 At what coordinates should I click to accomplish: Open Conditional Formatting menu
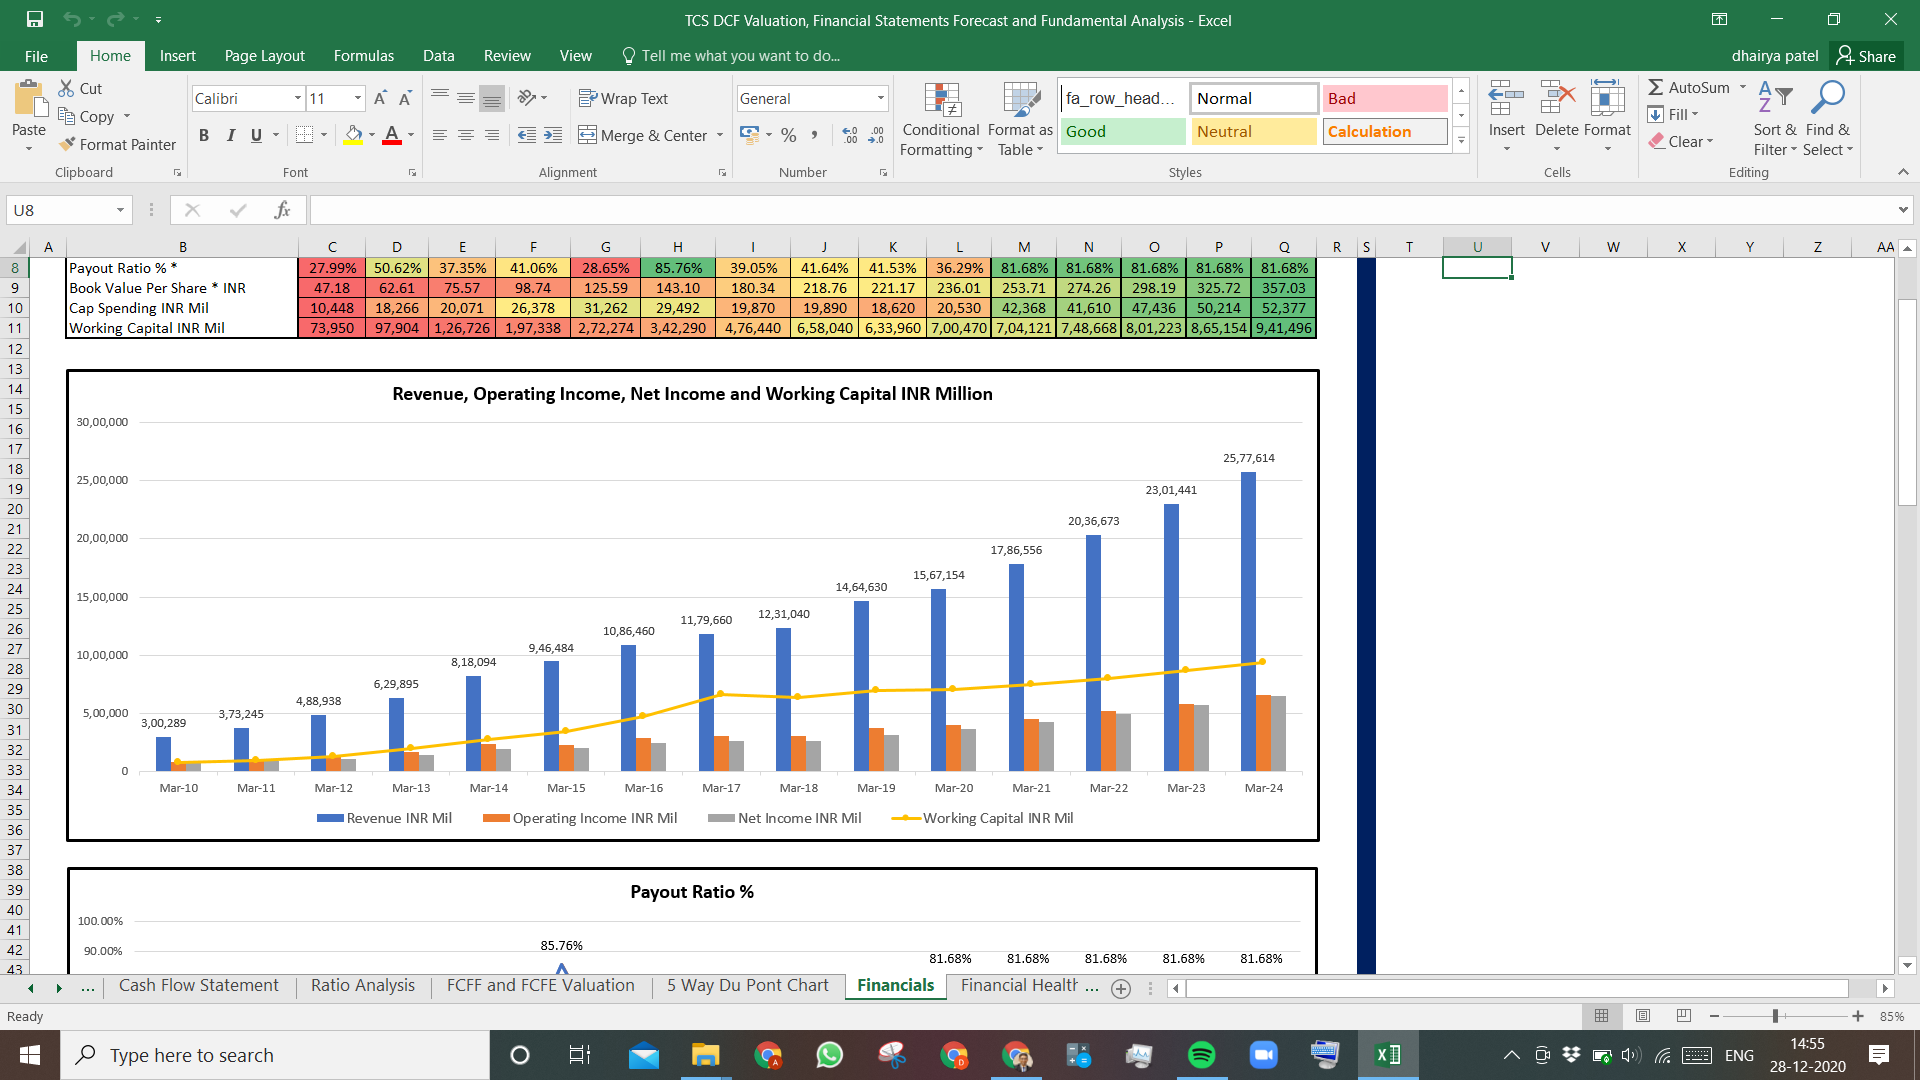(941, 120)
